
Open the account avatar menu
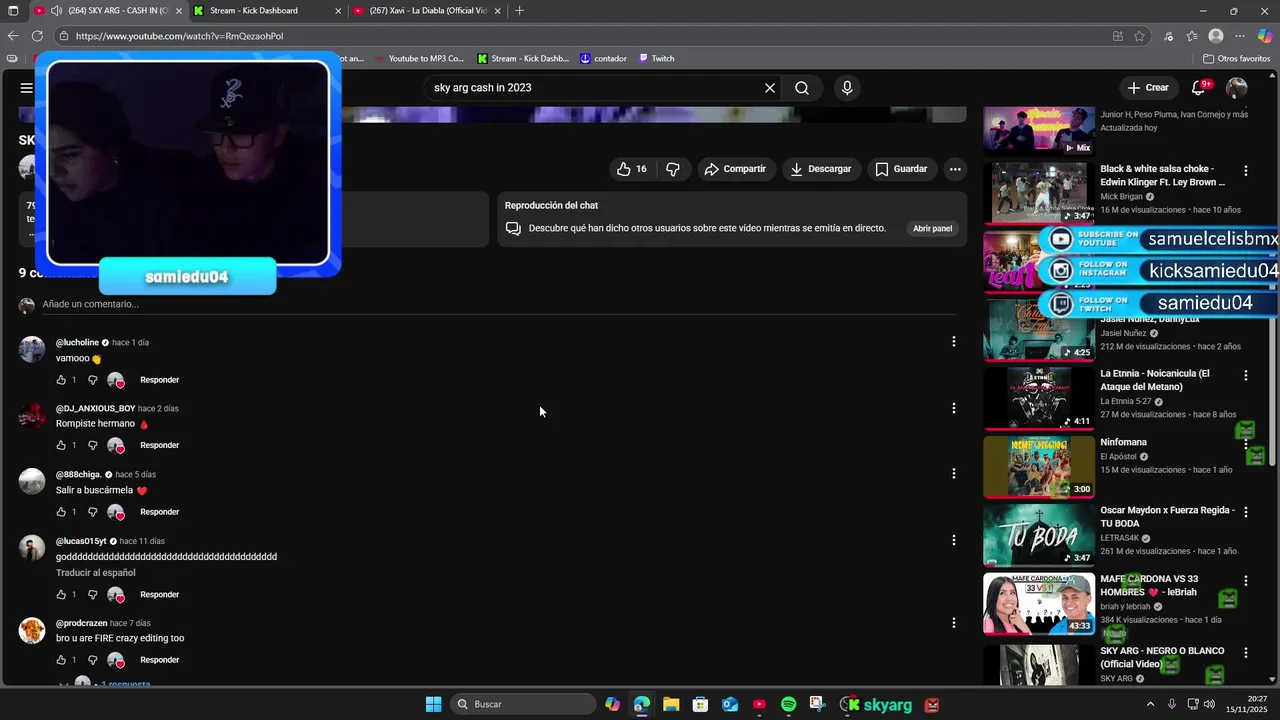coord(1237,88)
